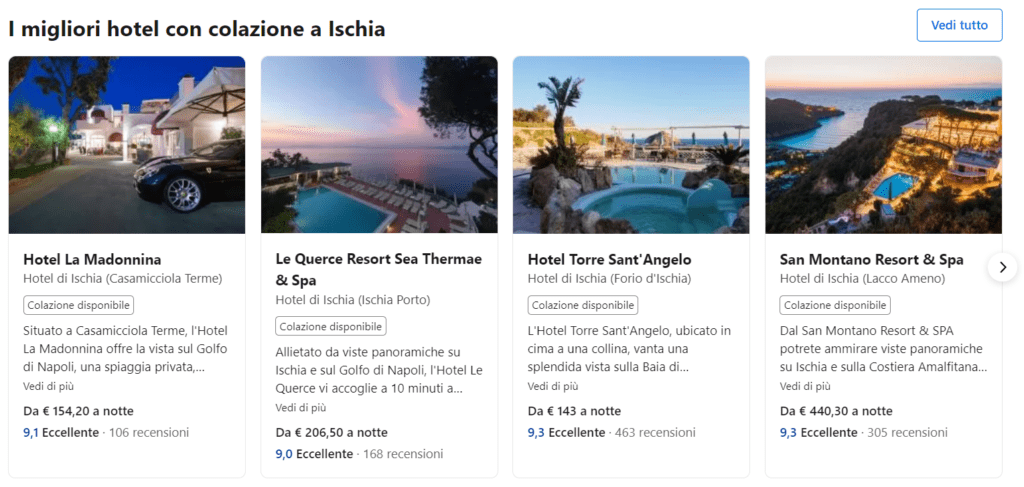Select the Hotel Torre Sant'Angelo title
This screenshot has height=487, width=1024.
(x=609, y=260)
